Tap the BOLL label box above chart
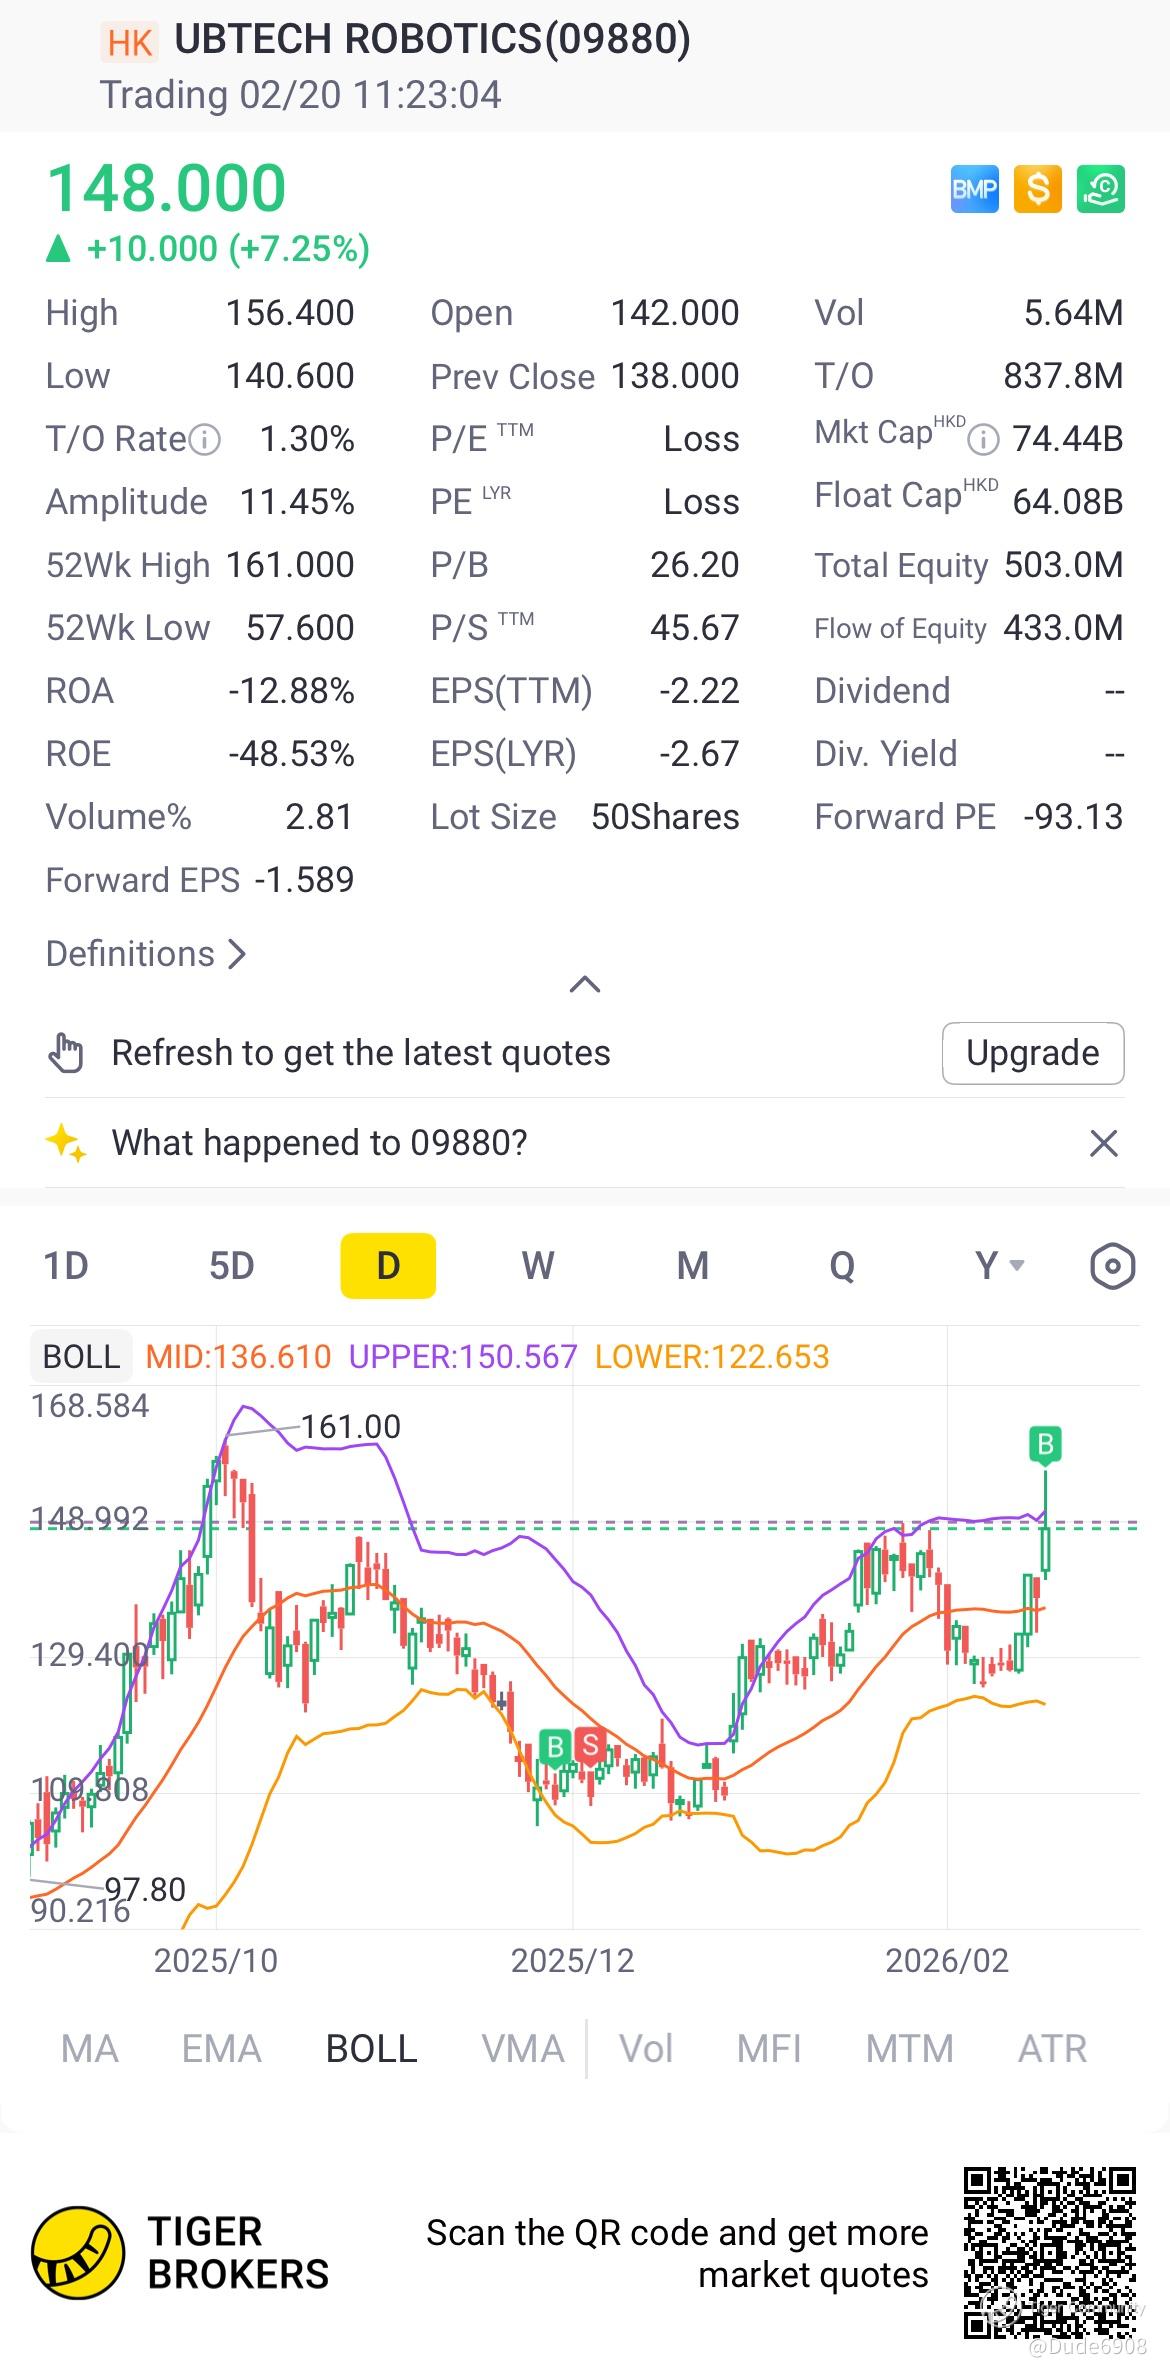Screen dimensions: 1170x2373 81,1357
